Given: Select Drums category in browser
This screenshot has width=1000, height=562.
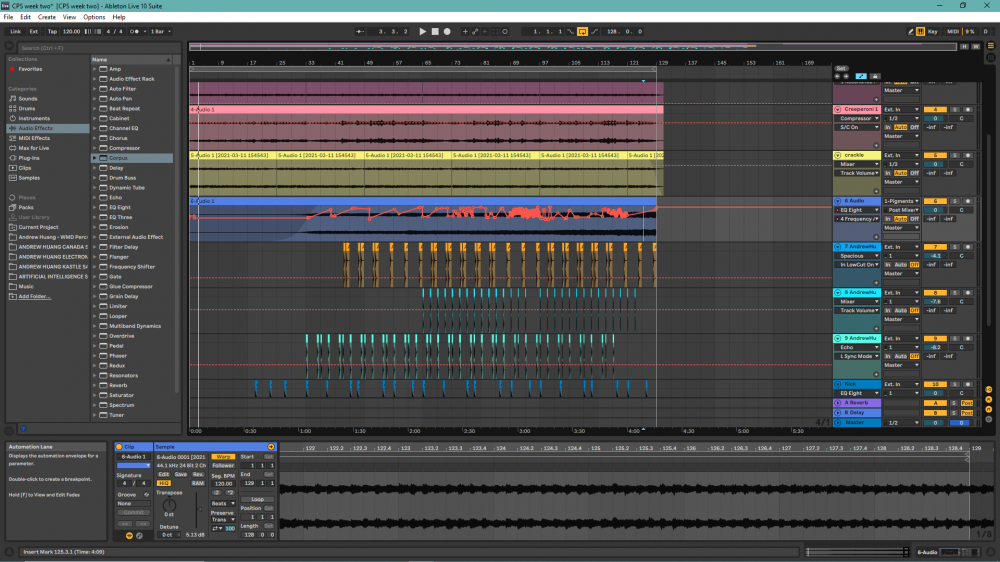Looking at the screenshot, I should pyautogui.click(x=27, y=109).
